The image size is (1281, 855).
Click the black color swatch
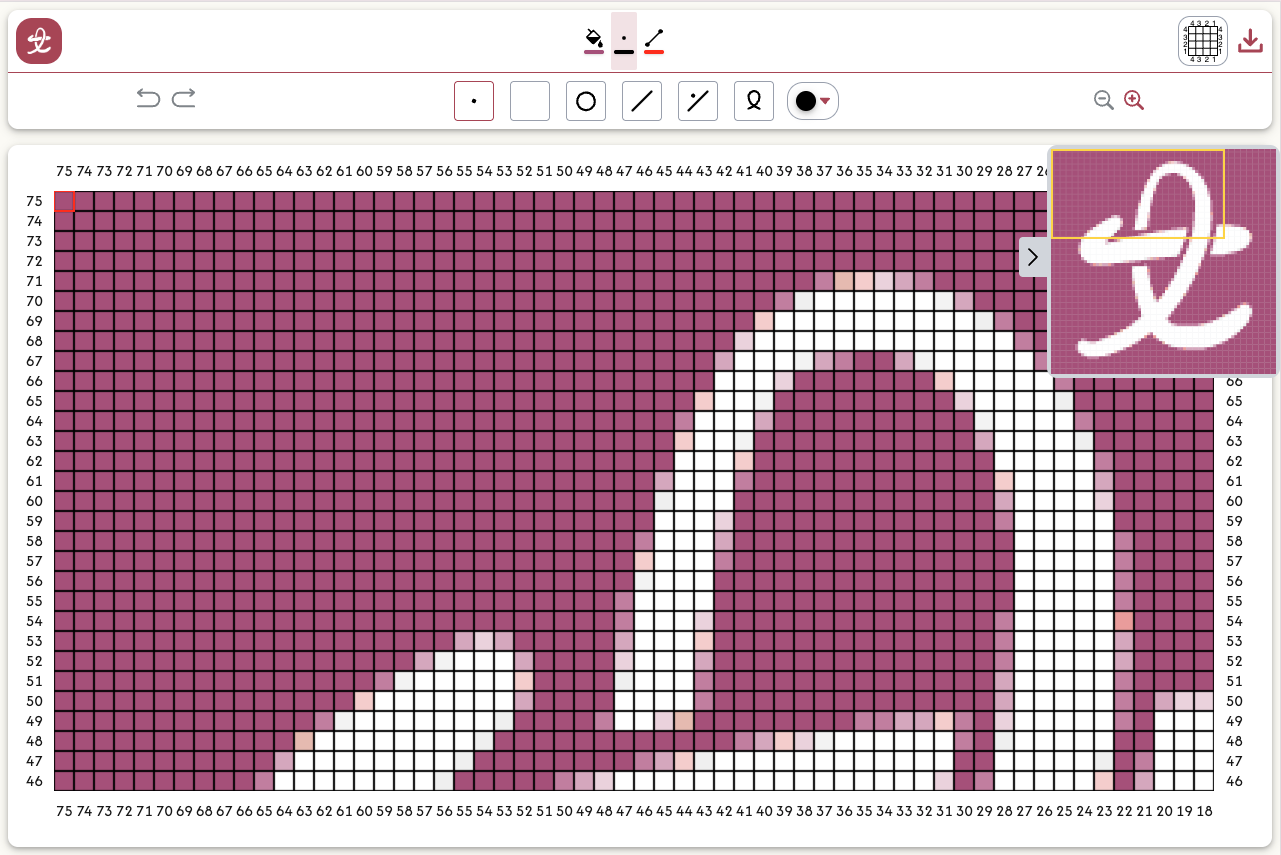806,100
